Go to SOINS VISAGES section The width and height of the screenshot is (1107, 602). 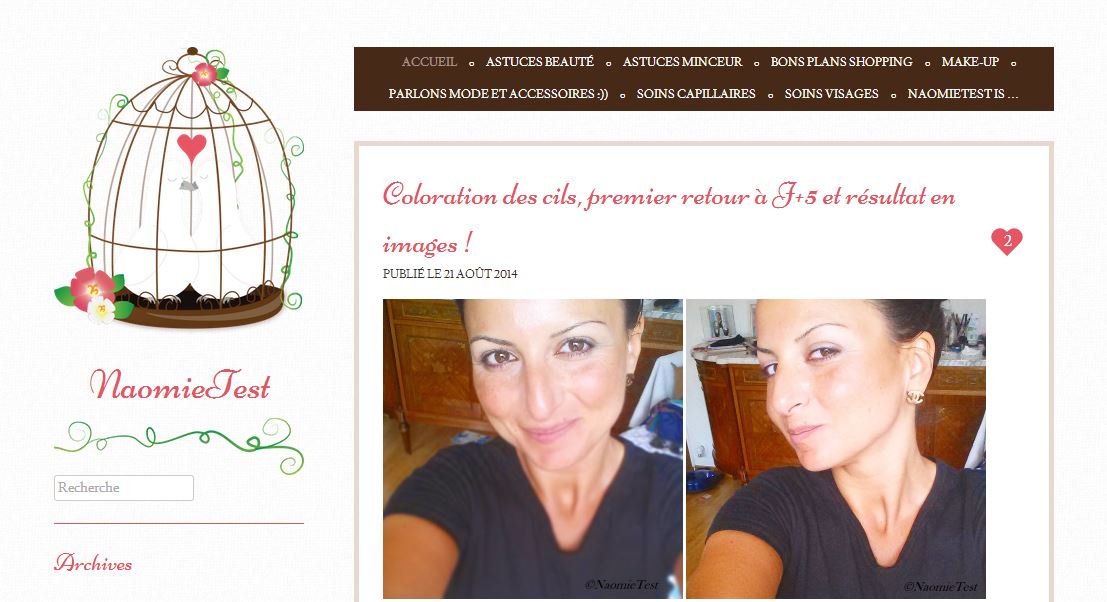point(832,94)
